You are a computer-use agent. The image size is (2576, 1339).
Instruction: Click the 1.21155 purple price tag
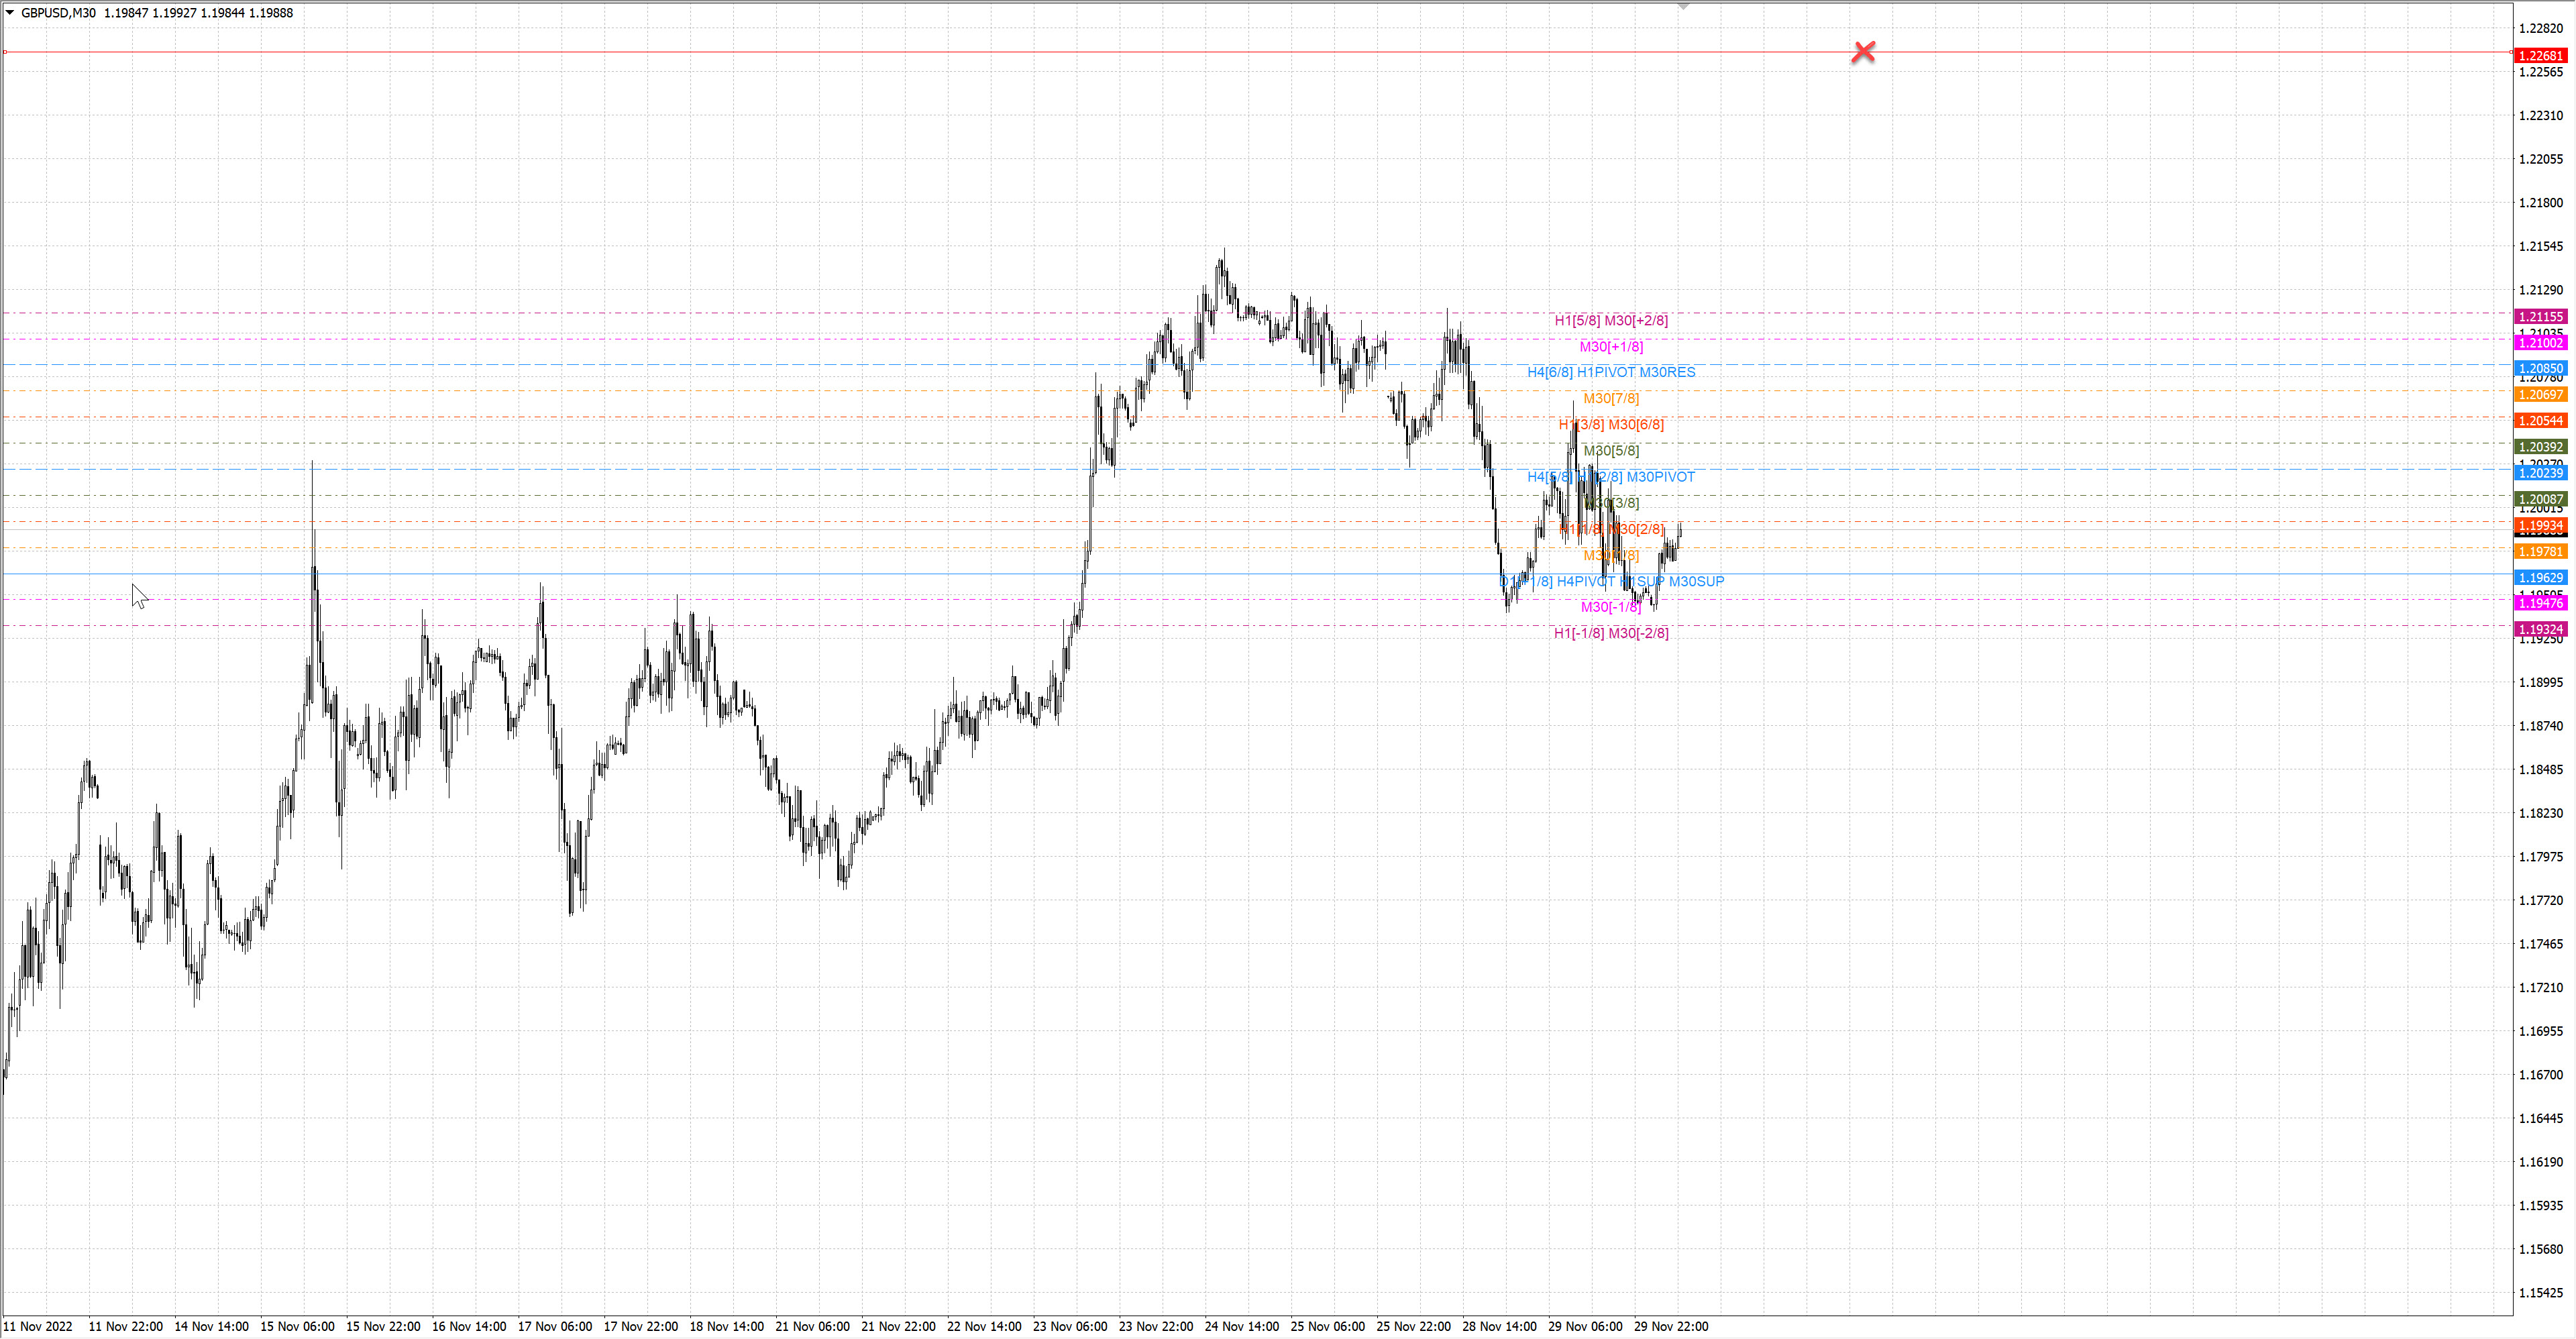(x=2540, y=316)
